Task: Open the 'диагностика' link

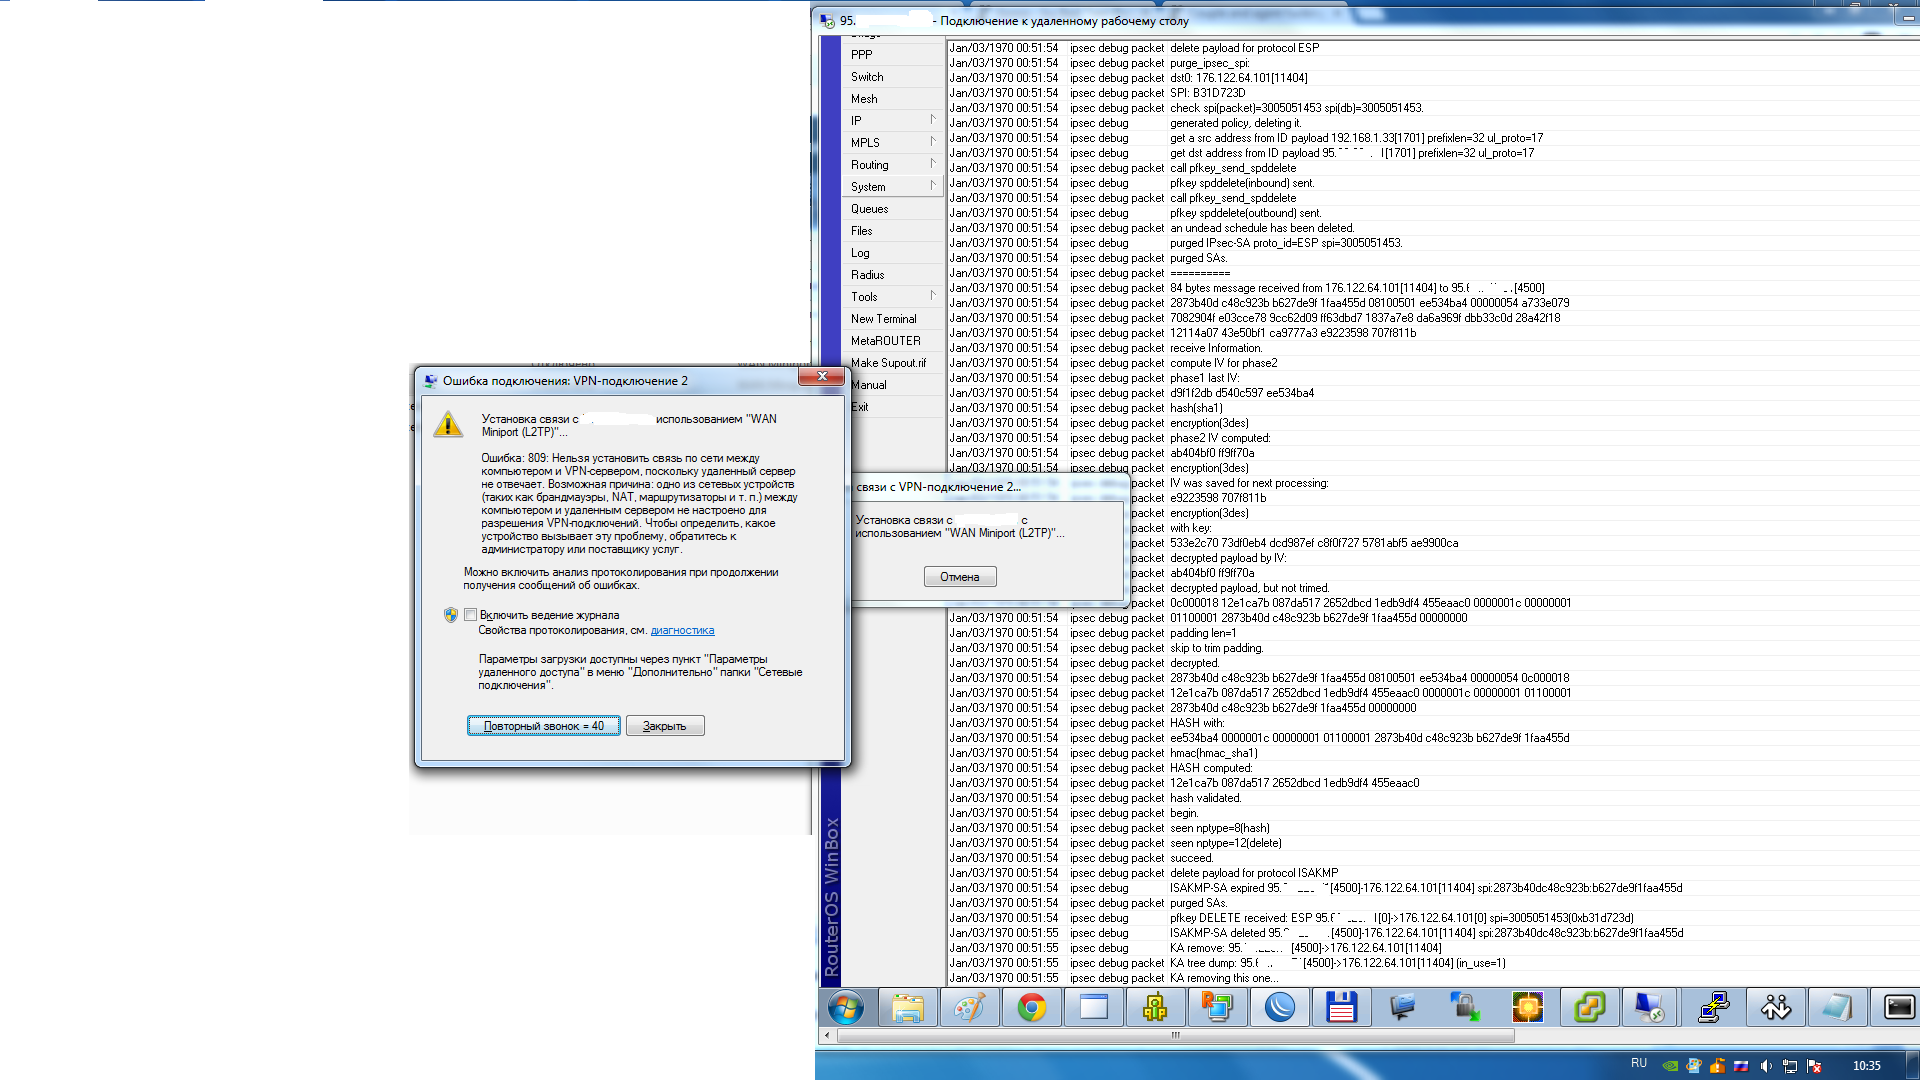Action: [x=682, y=631]
